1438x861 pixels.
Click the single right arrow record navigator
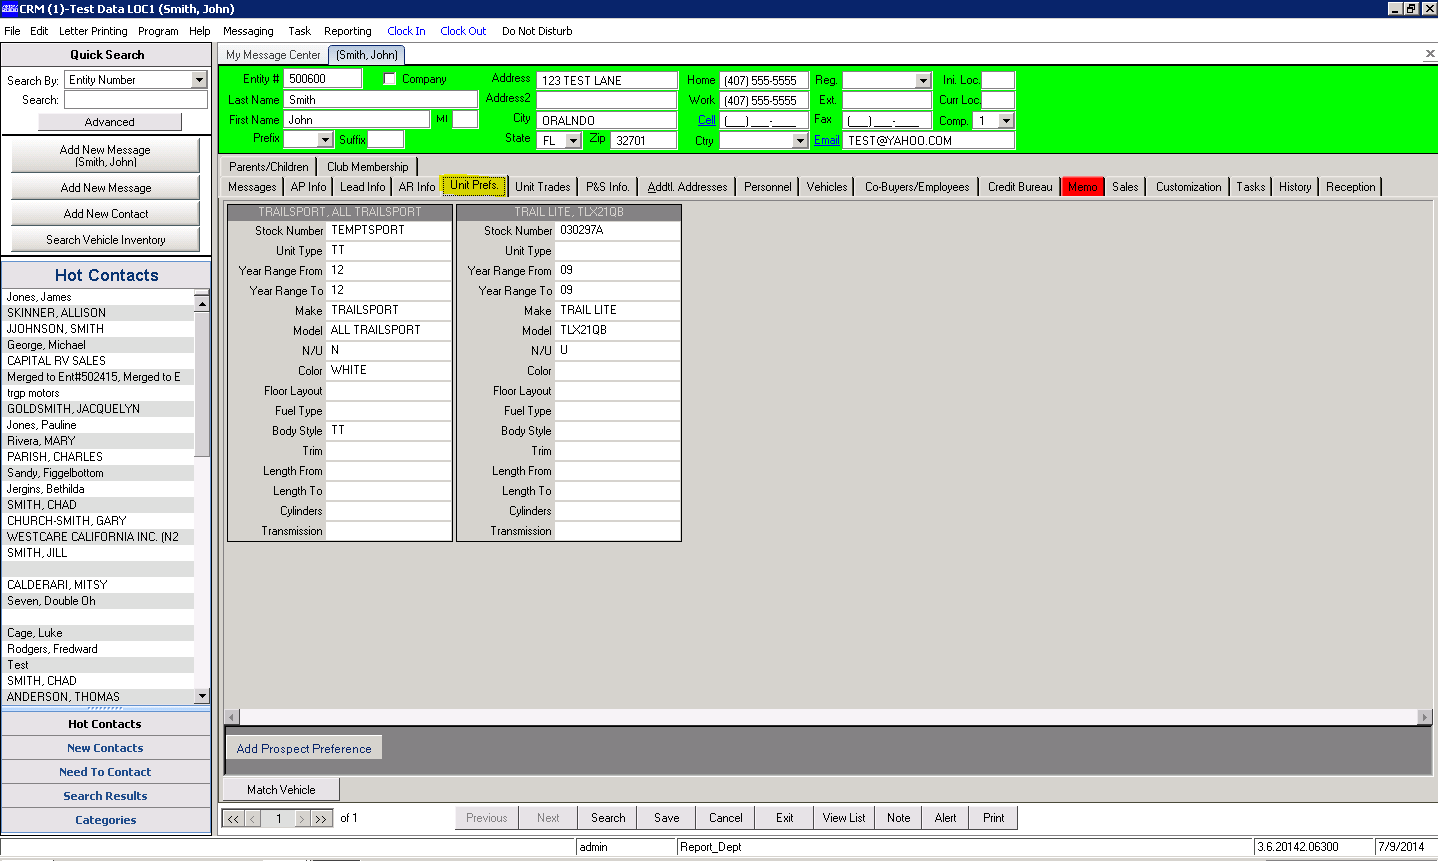(x=301, y=817)
